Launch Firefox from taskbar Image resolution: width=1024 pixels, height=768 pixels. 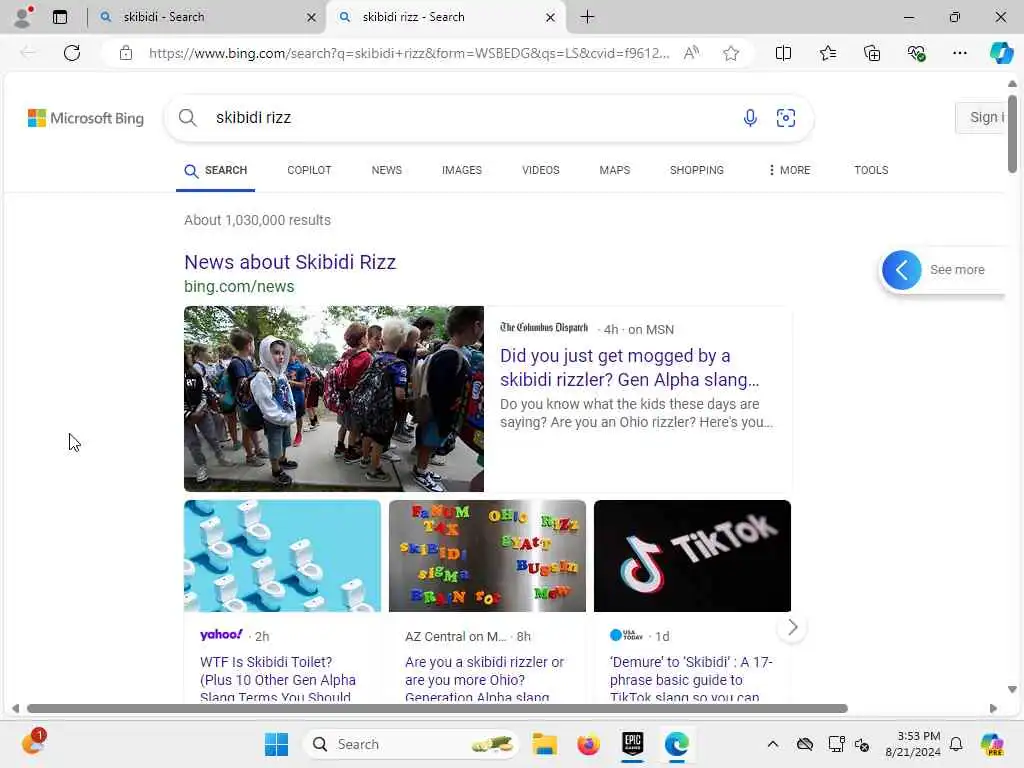[x=588, y=744]
